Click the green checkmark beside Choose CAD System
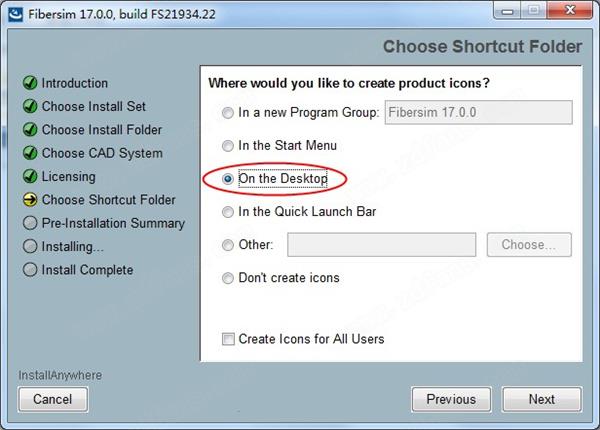 tap(30, 153)
